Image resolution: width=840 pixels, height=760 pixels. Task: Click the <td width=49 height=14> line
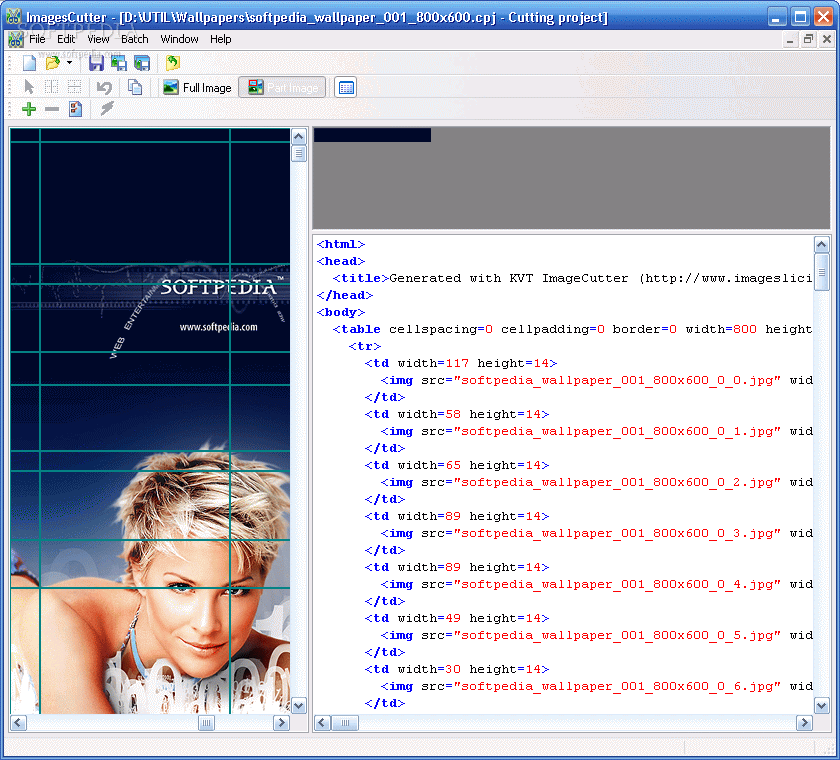tap(456, 619)
